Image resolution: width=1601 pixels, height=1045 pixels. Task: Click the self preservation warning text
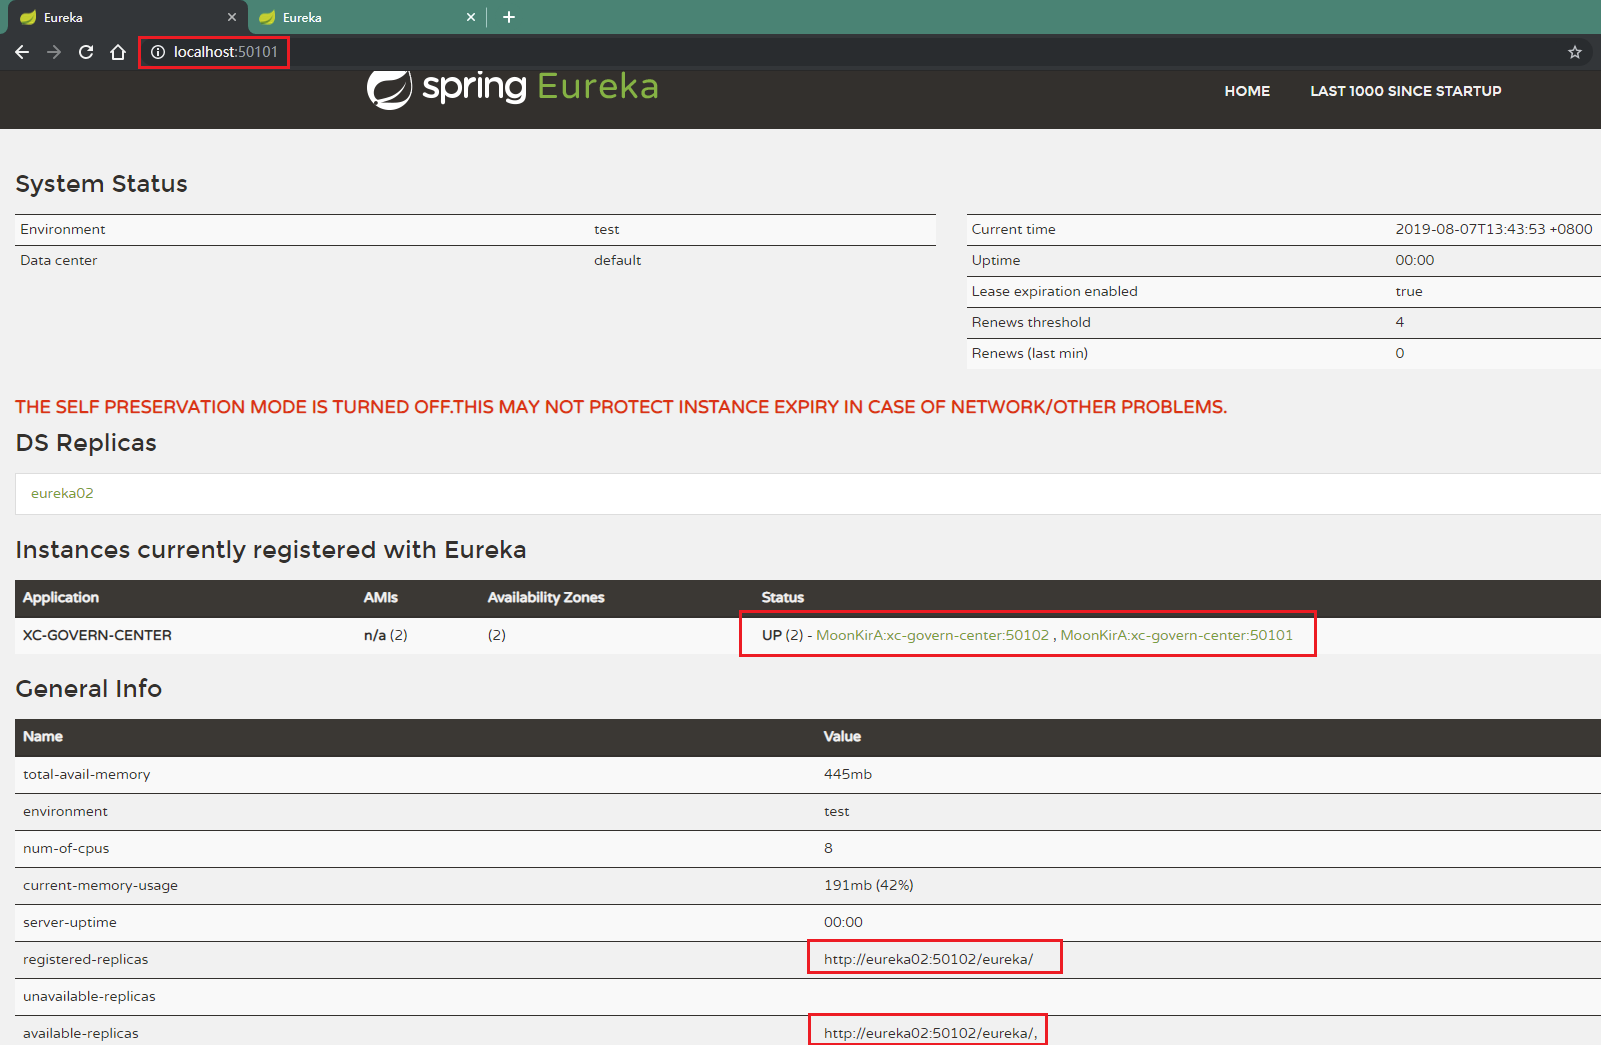pyautogui.click(x=621, y=407)
